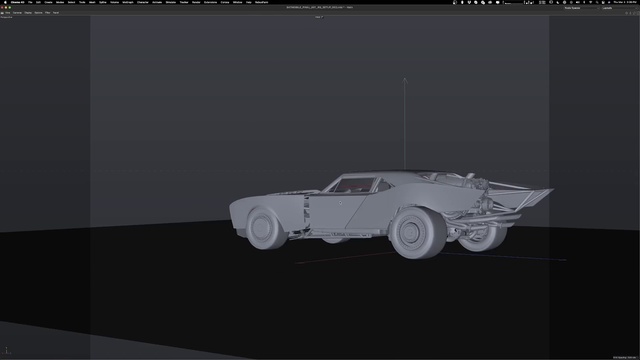The image size is (640, 360).
Task: Open the File menu
Action: (30, 2)
